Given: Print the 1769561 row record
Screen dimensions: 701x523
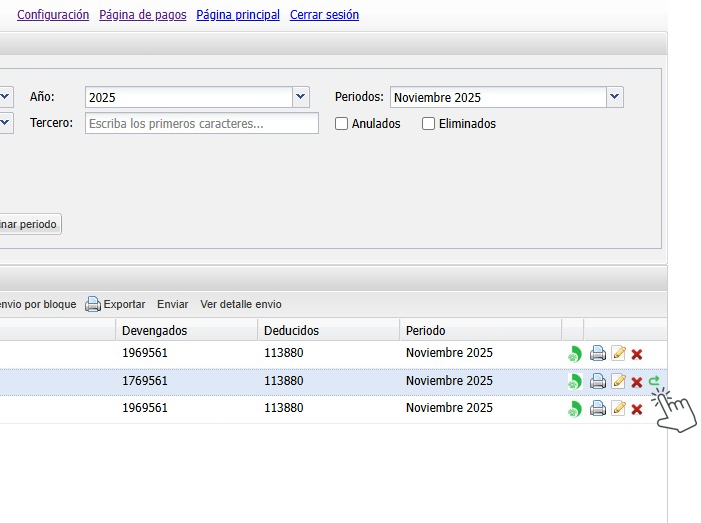Looking at the screenshot, I should click(x=598, y=381).
